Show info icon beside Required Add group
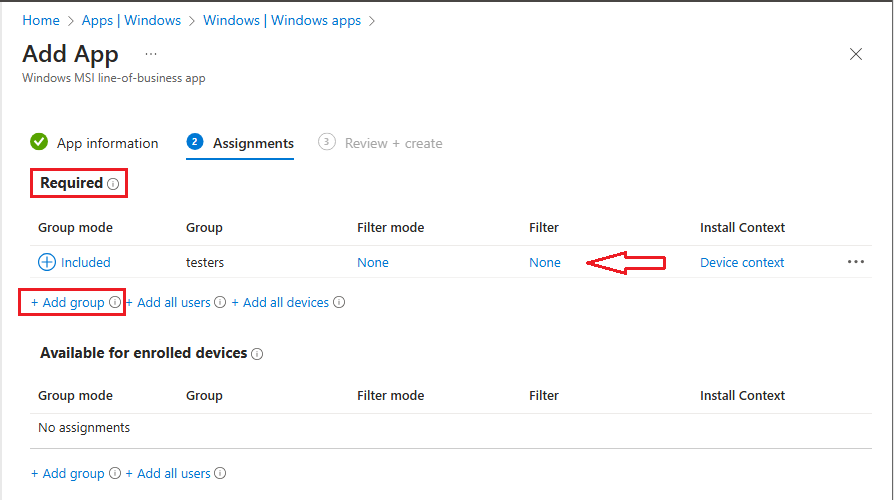 tap(115, 302)
